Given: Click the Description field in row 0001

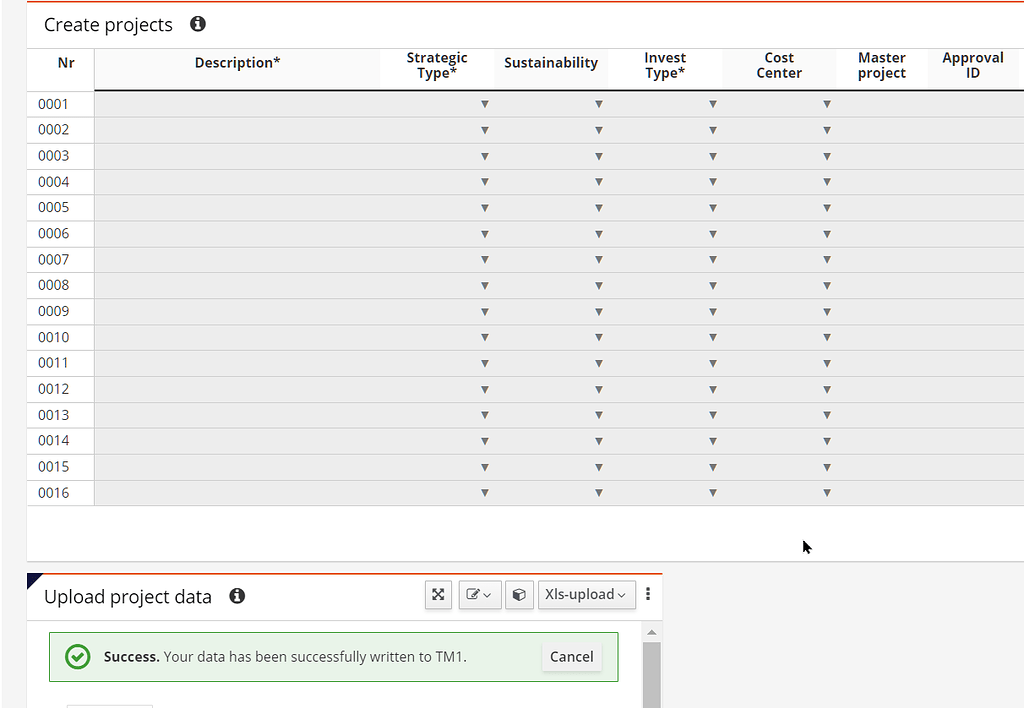Looking at the screenshot, I should 237,103.
